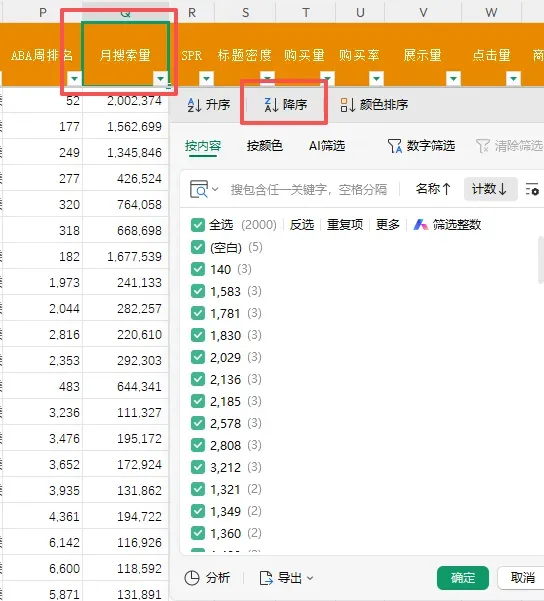Select the ABA周排名 header cell
The width and height of the screenshot is (544, 601).
pos(42,54)
